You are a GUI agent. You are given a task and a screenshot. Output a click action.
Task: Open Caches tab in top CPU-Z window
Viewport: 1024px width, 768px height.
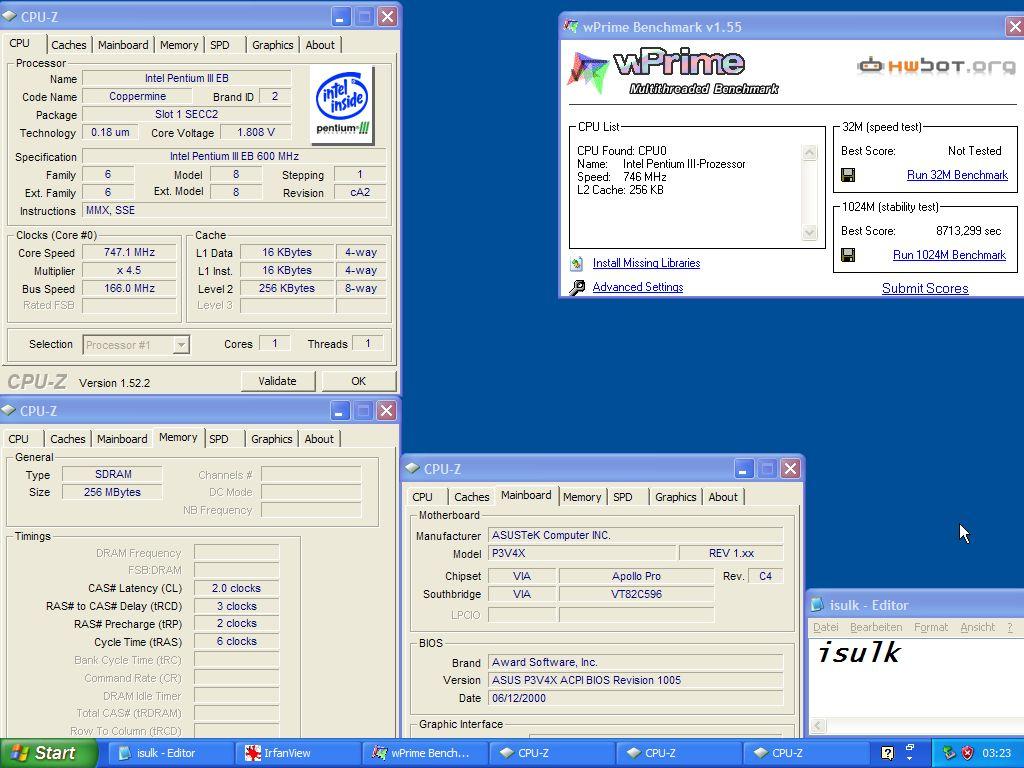[x=69, y=45]
